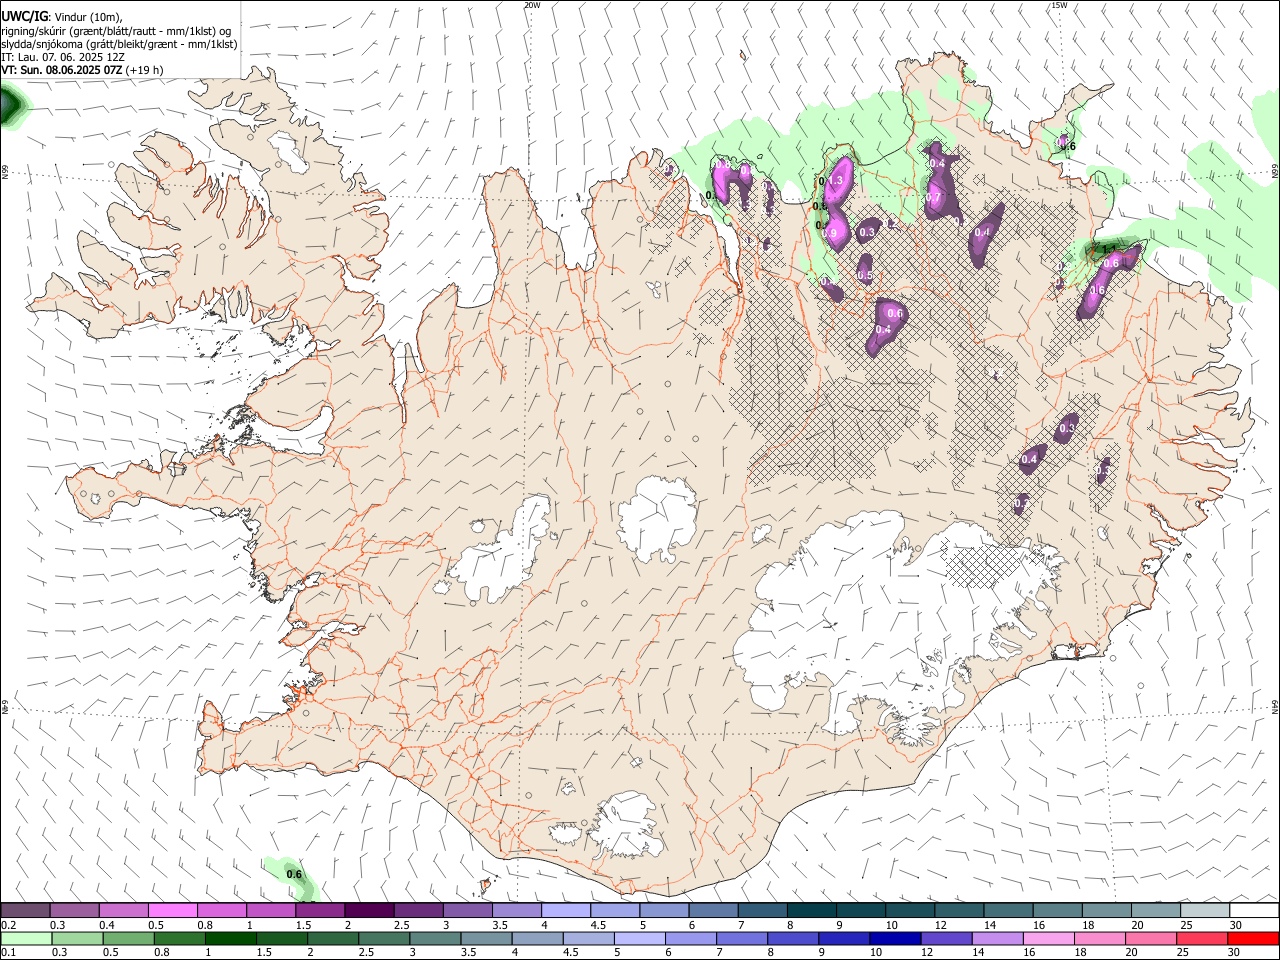This screenshot has width=1280, height=960.
Task: Click the 0.6 rain label off the southwest coast
Action: point(294,874)
